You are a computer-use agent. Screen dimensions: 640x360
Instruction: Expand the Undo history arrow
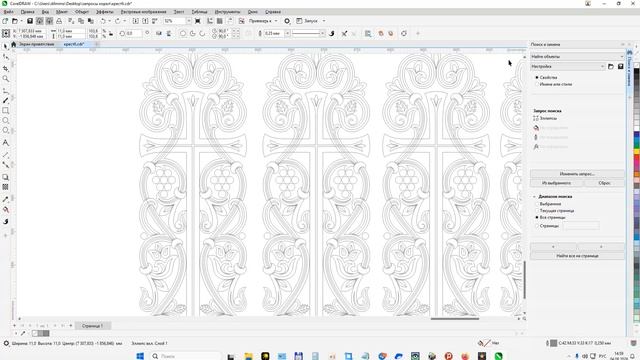[109, 21]
